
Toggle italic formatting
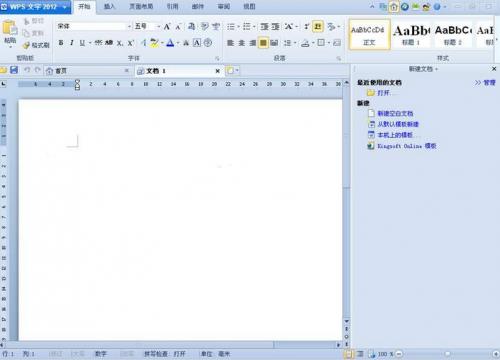[x=72, y=43]
